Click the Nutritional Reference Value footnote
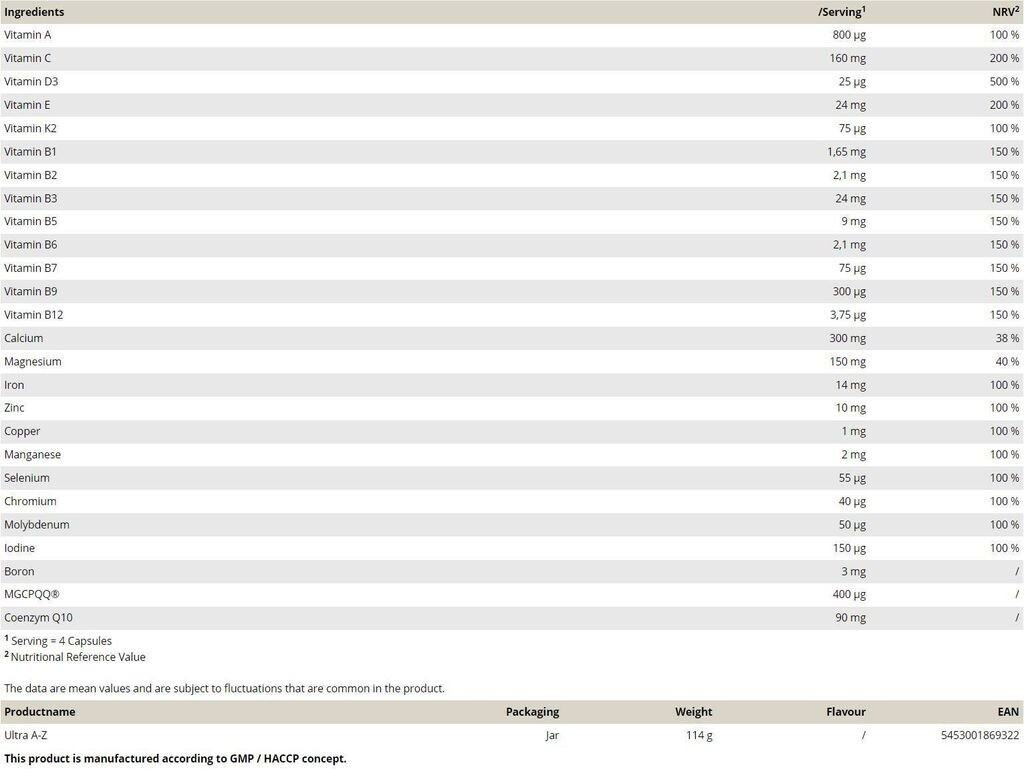Screen dimensions: 1024x769 (x=78, y=657)
